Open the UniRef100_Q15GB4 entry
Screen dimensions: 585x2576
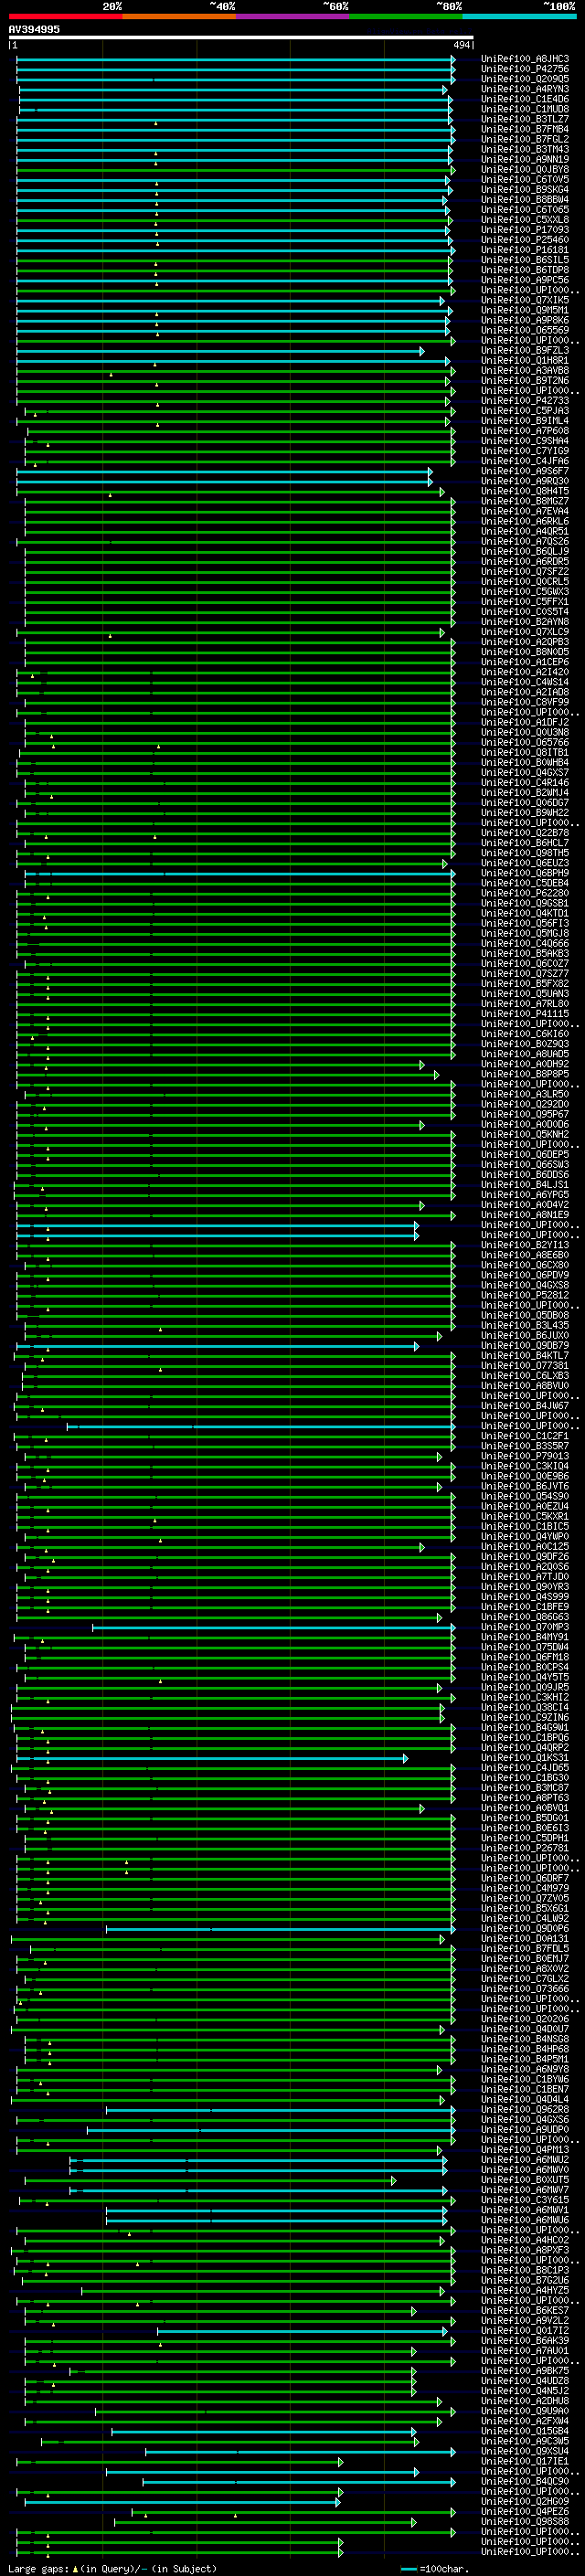pyautogui.click(x=525, y=2431)
